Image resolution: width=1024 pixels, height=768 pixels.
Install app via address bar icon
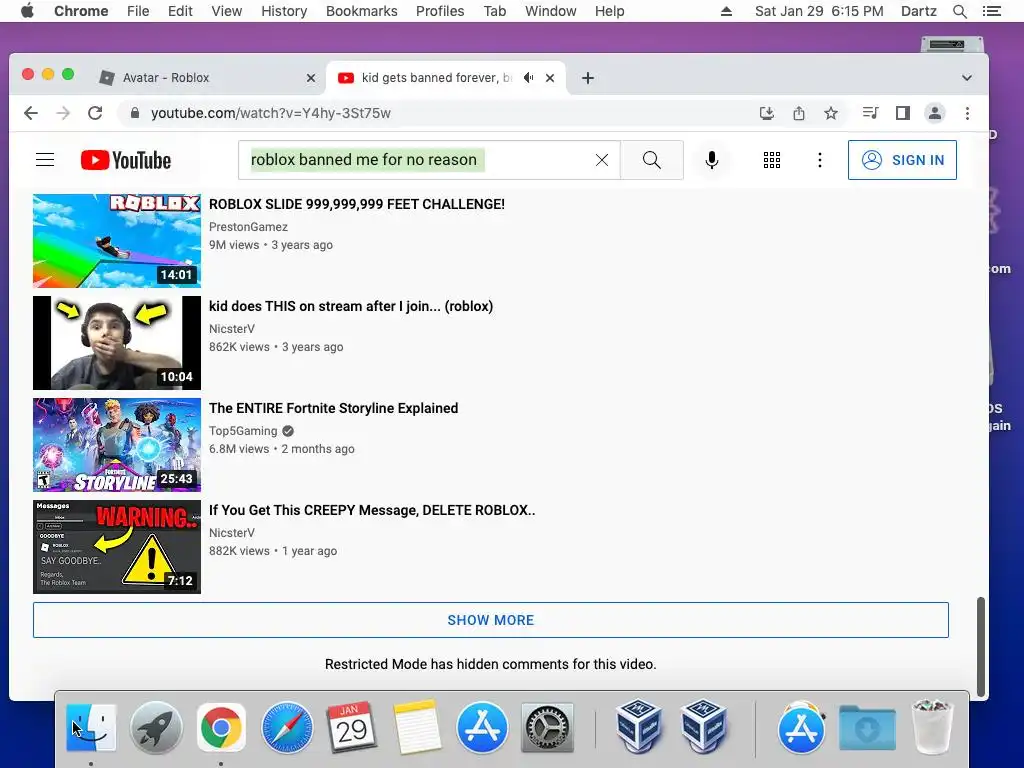[x=767, y=113]
